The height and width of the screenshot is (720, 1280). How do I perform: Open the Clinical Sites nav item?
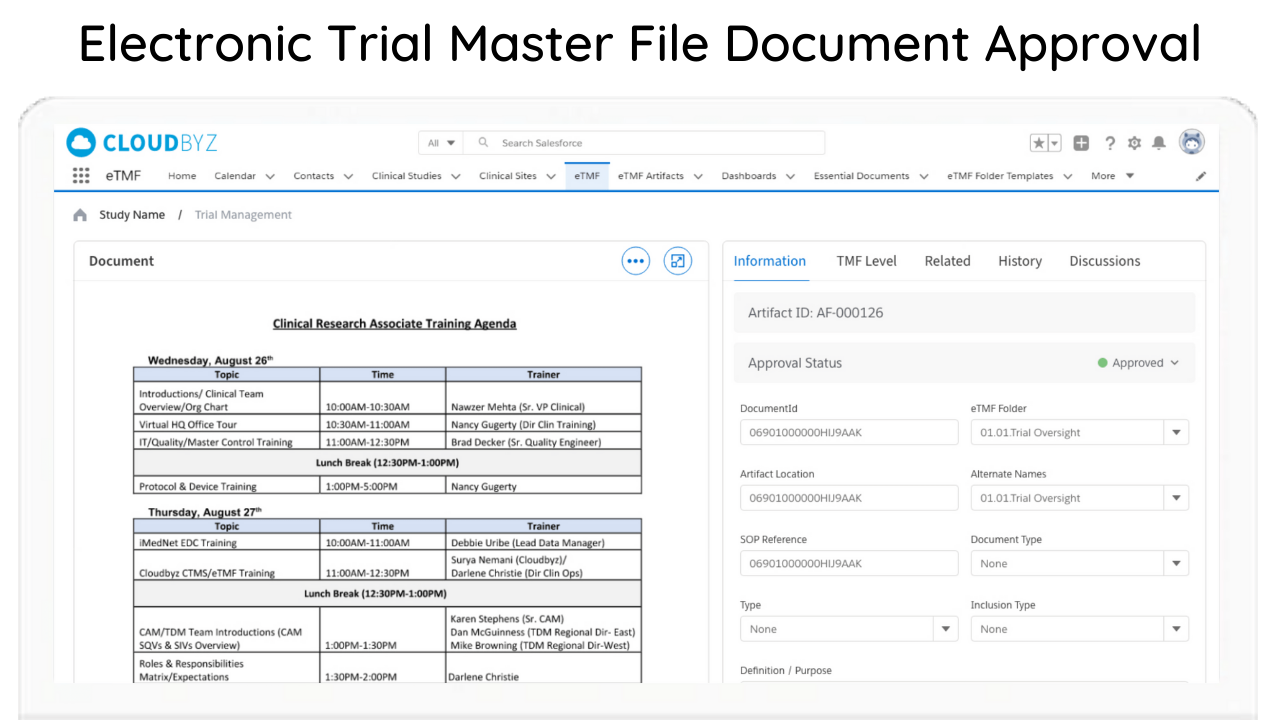click(508, 176)
